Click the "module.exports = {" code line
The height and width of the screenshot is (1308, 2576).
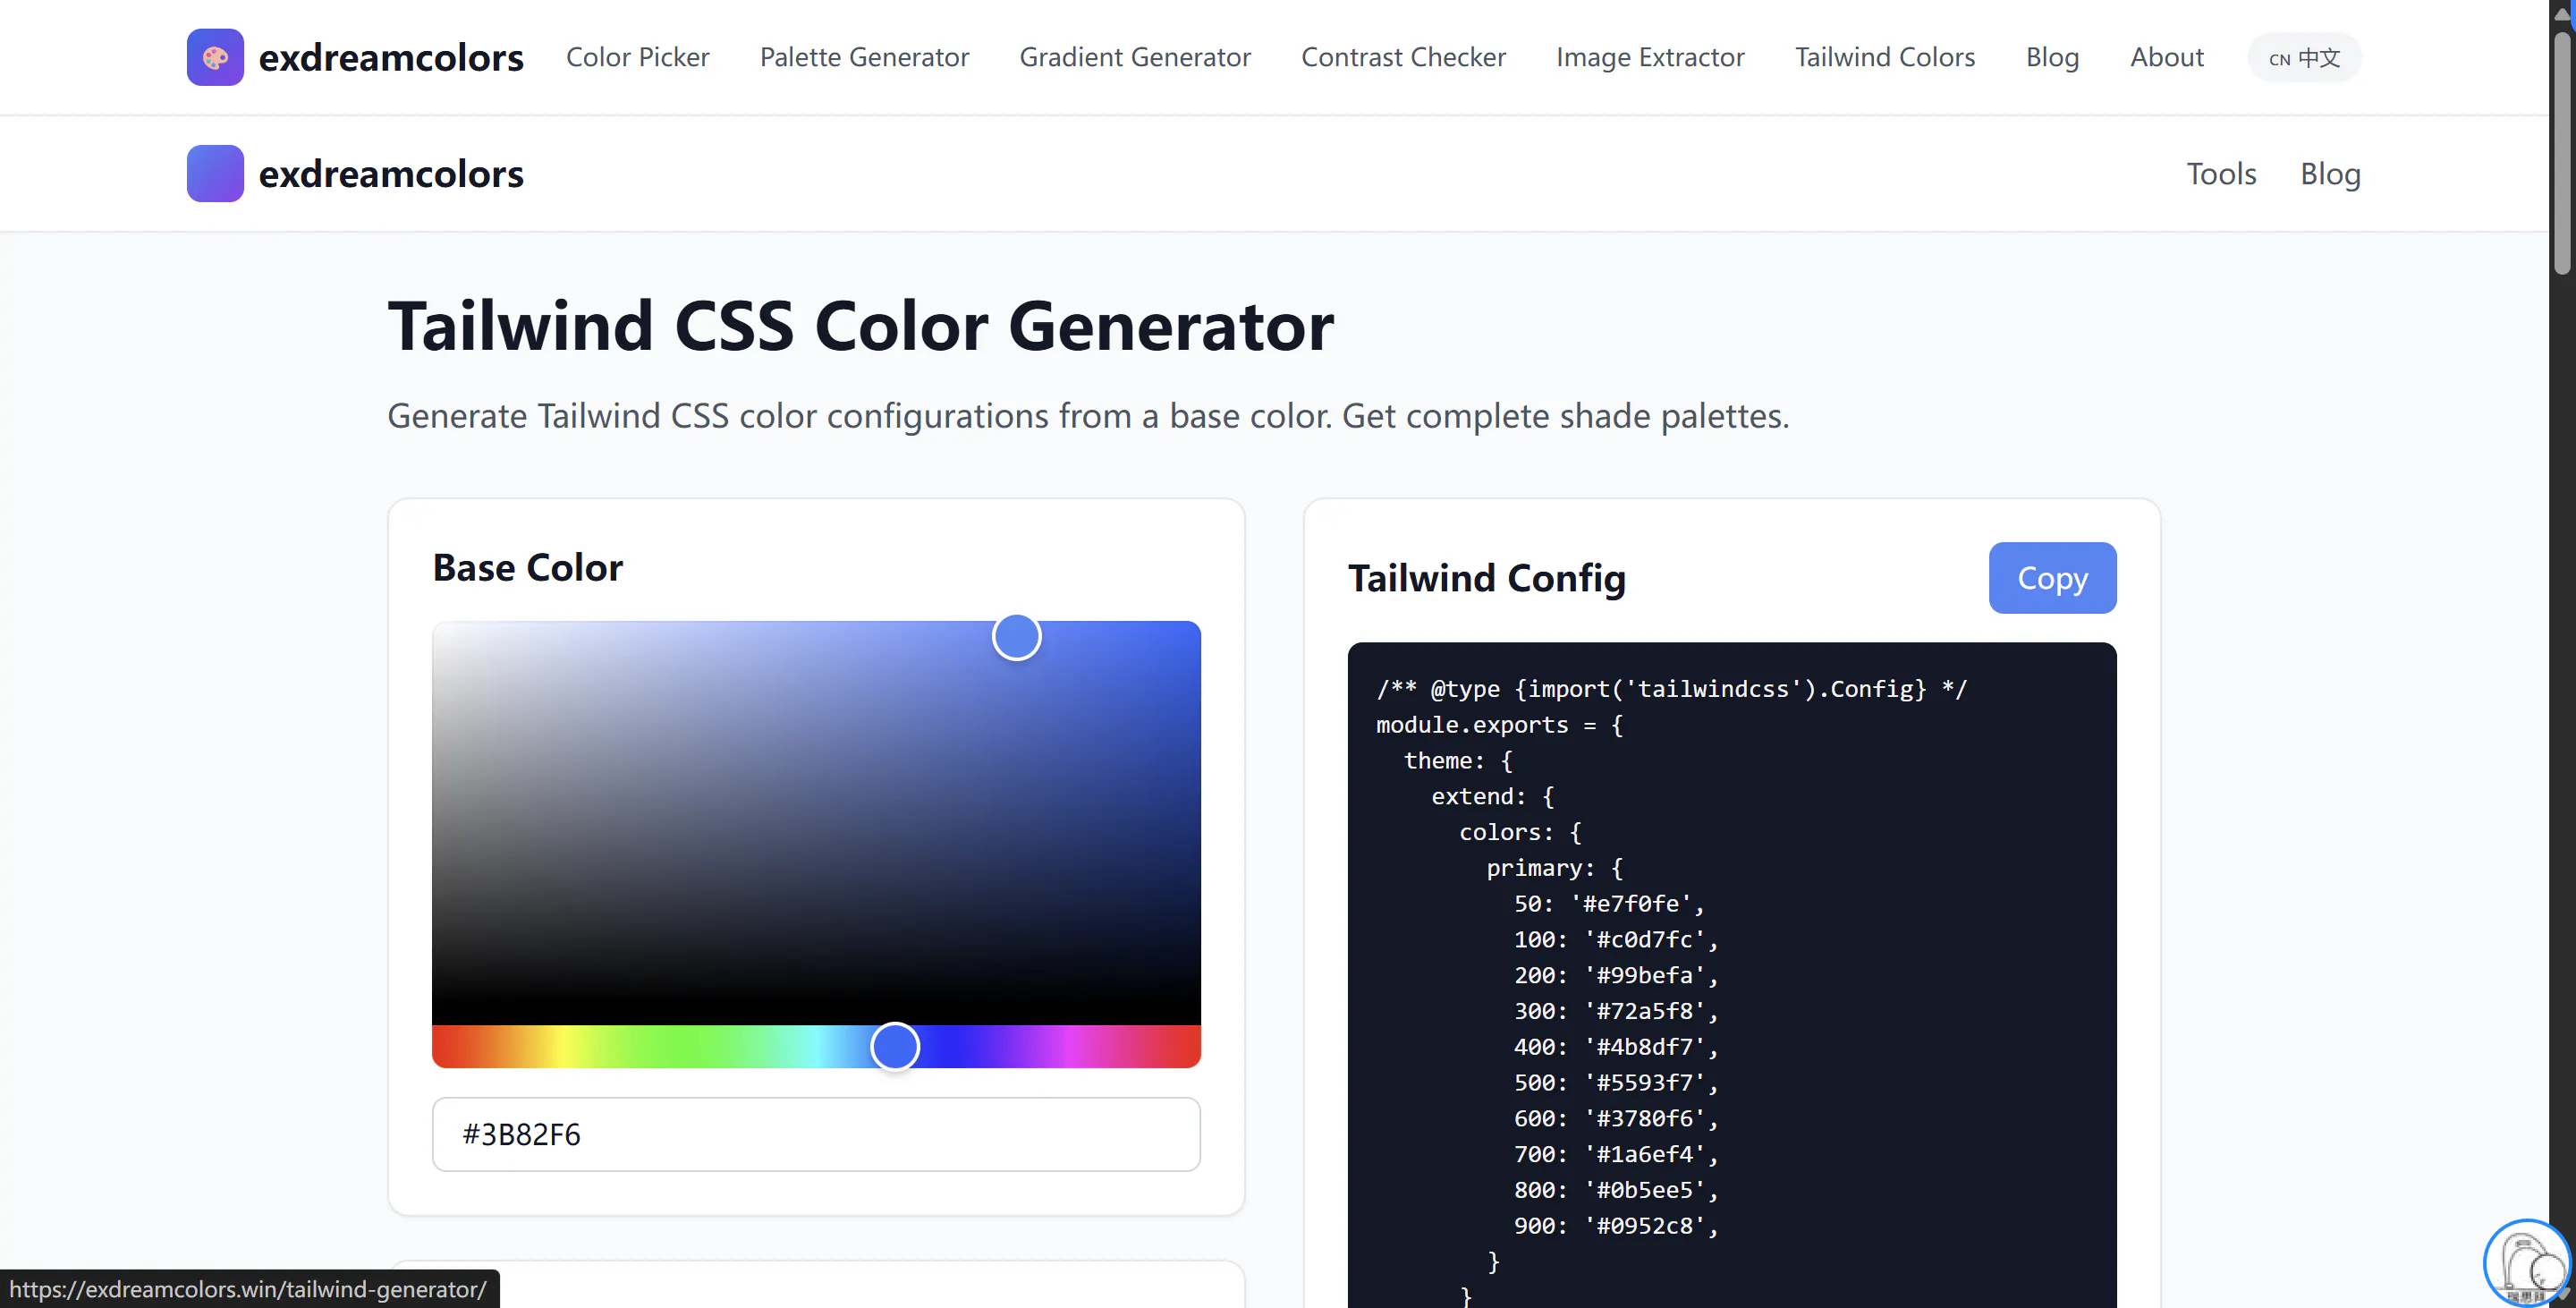click(x=1499, y=725)
